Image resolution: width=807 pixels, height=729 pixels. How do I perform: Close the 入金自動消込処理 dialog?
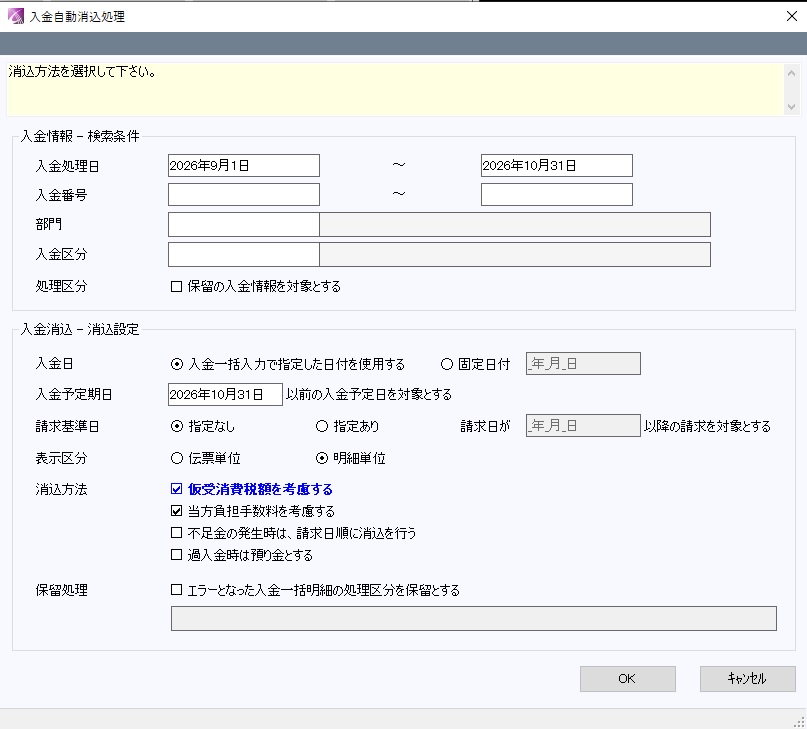tap(792, 16)
